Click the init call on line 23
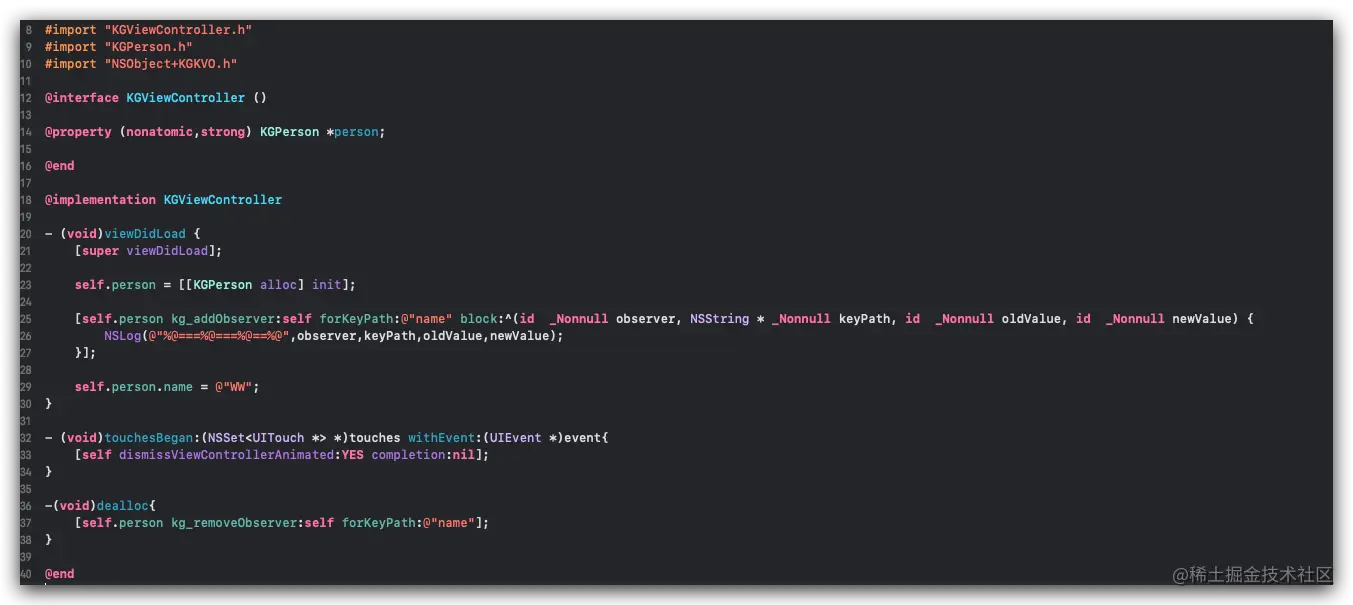 tap(326, 285)
